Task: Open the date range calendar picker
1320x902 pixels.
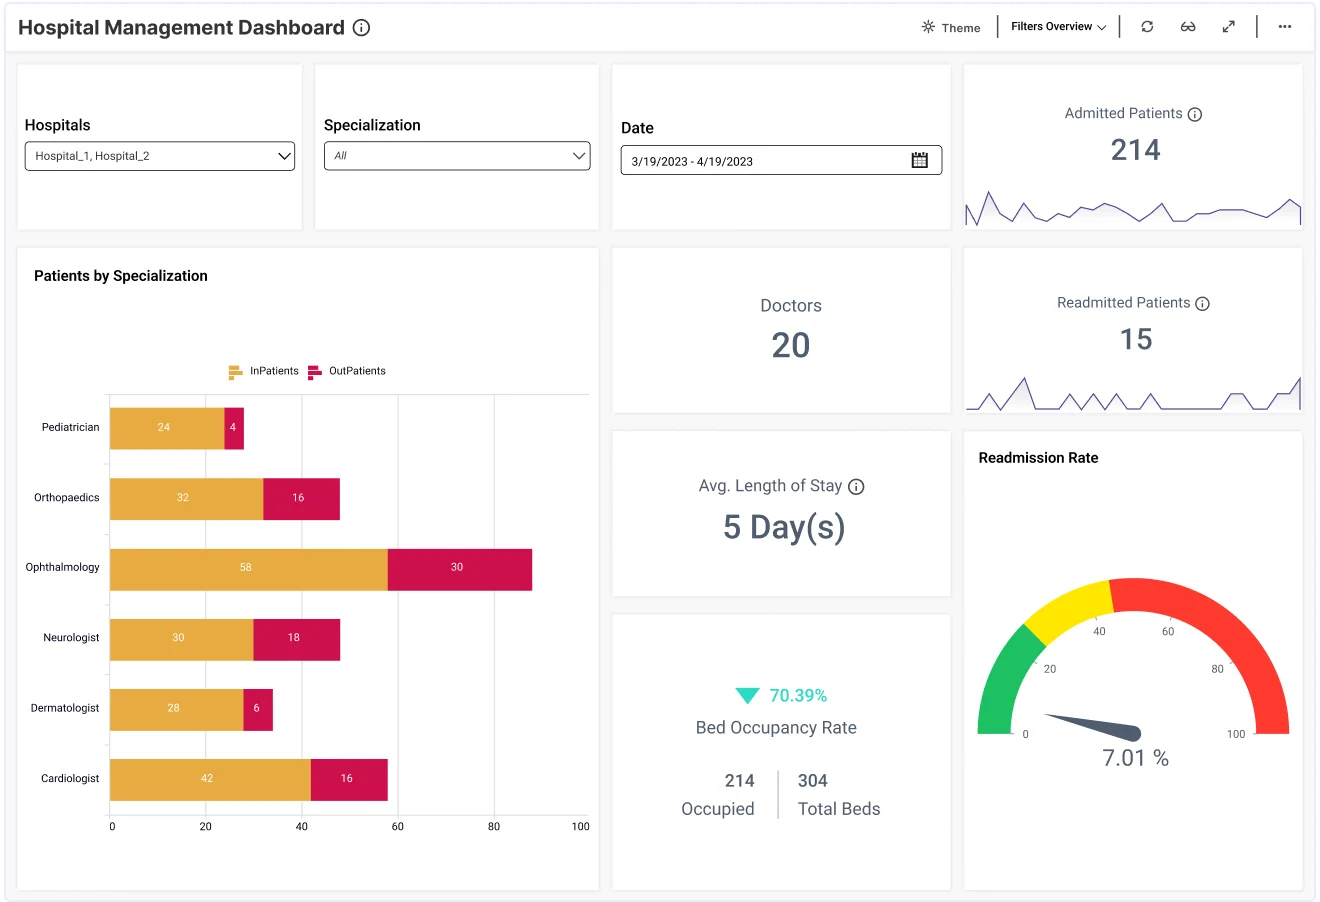Action: tap(921, 159)
